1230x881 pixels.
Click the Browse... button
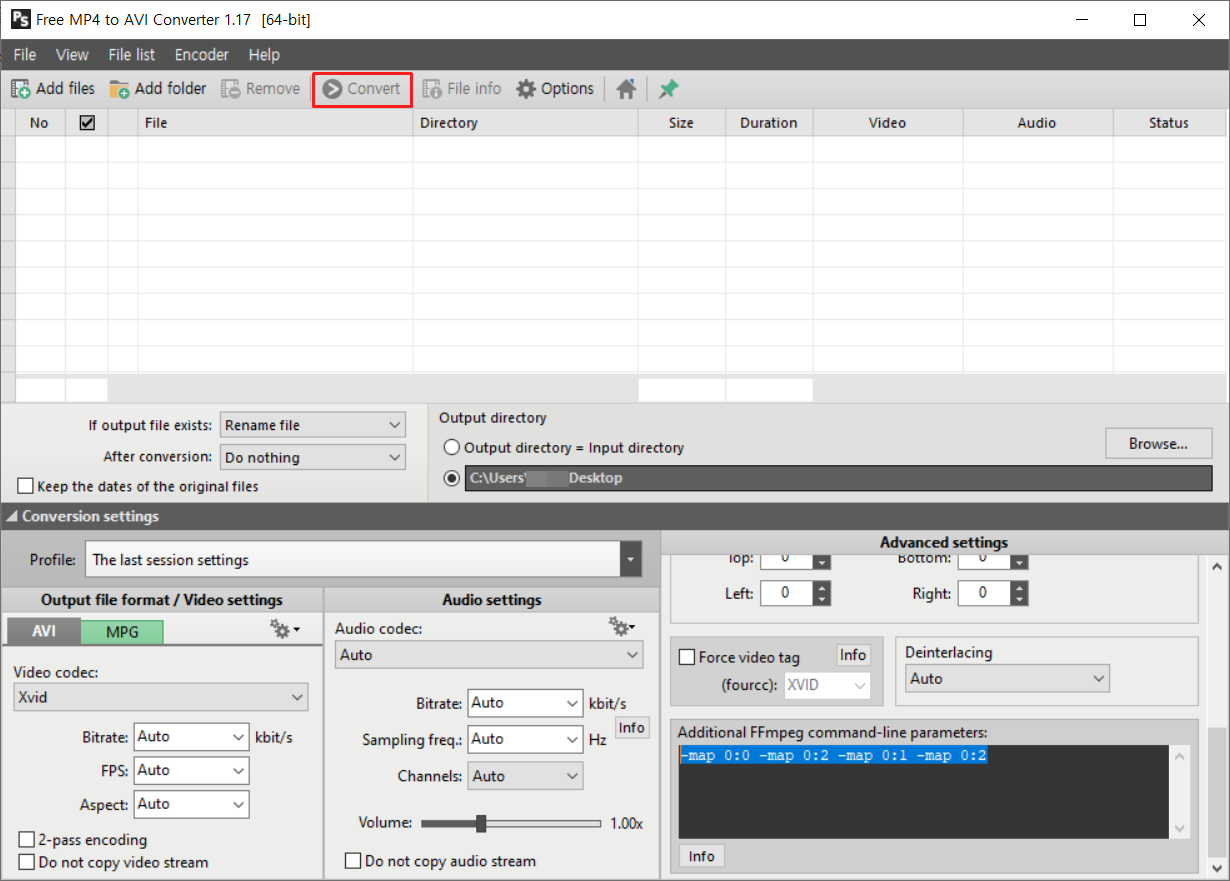1158,443
